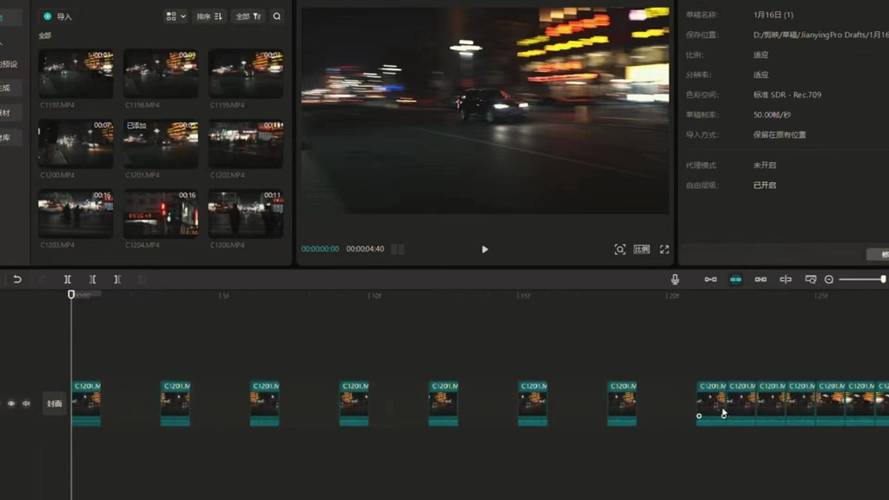Image resolution: width=889 pixels, height=500 pixels.
Task: Click the microphone voiceover record icon
Action: (676, 280)
